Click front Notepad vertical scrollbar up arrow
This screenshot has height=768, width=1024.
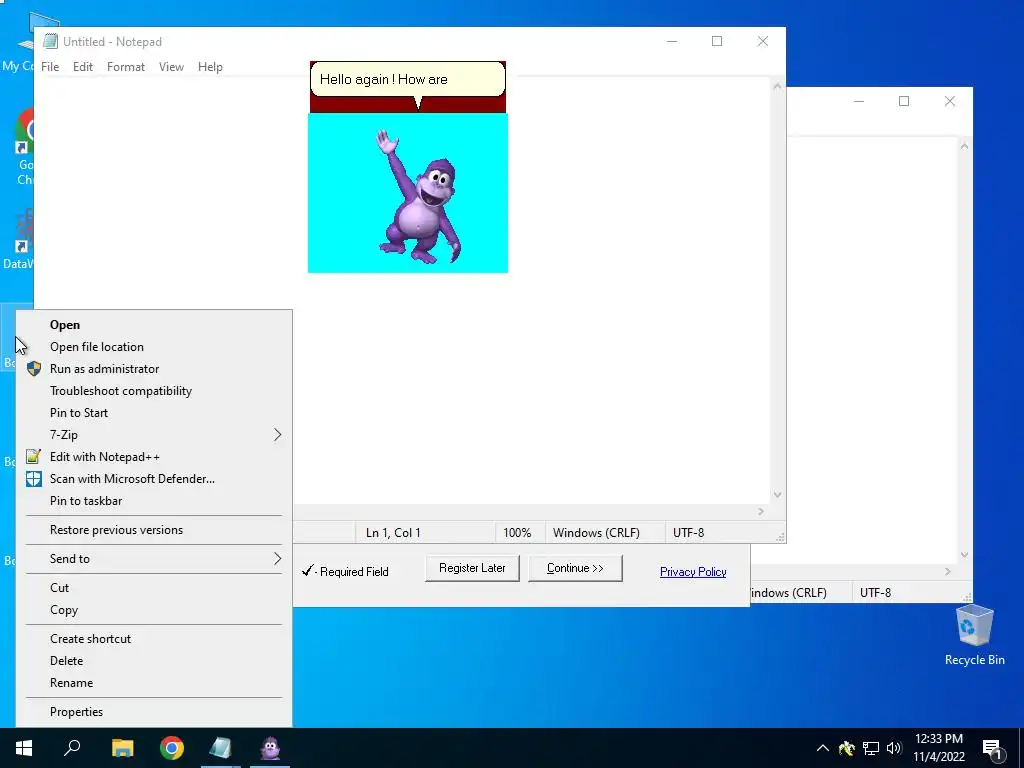[777, 86]
